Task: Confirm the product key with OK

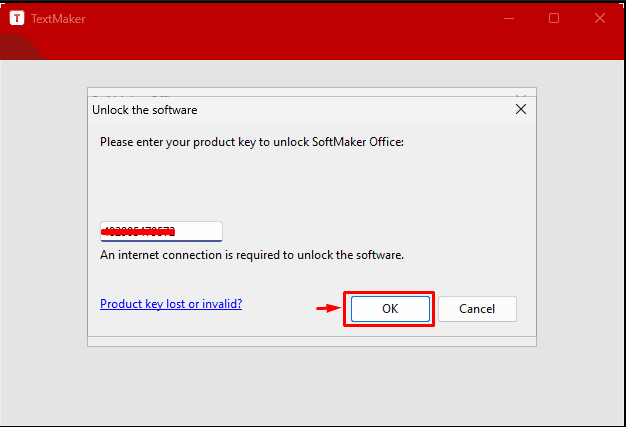Action: point(390,309)
